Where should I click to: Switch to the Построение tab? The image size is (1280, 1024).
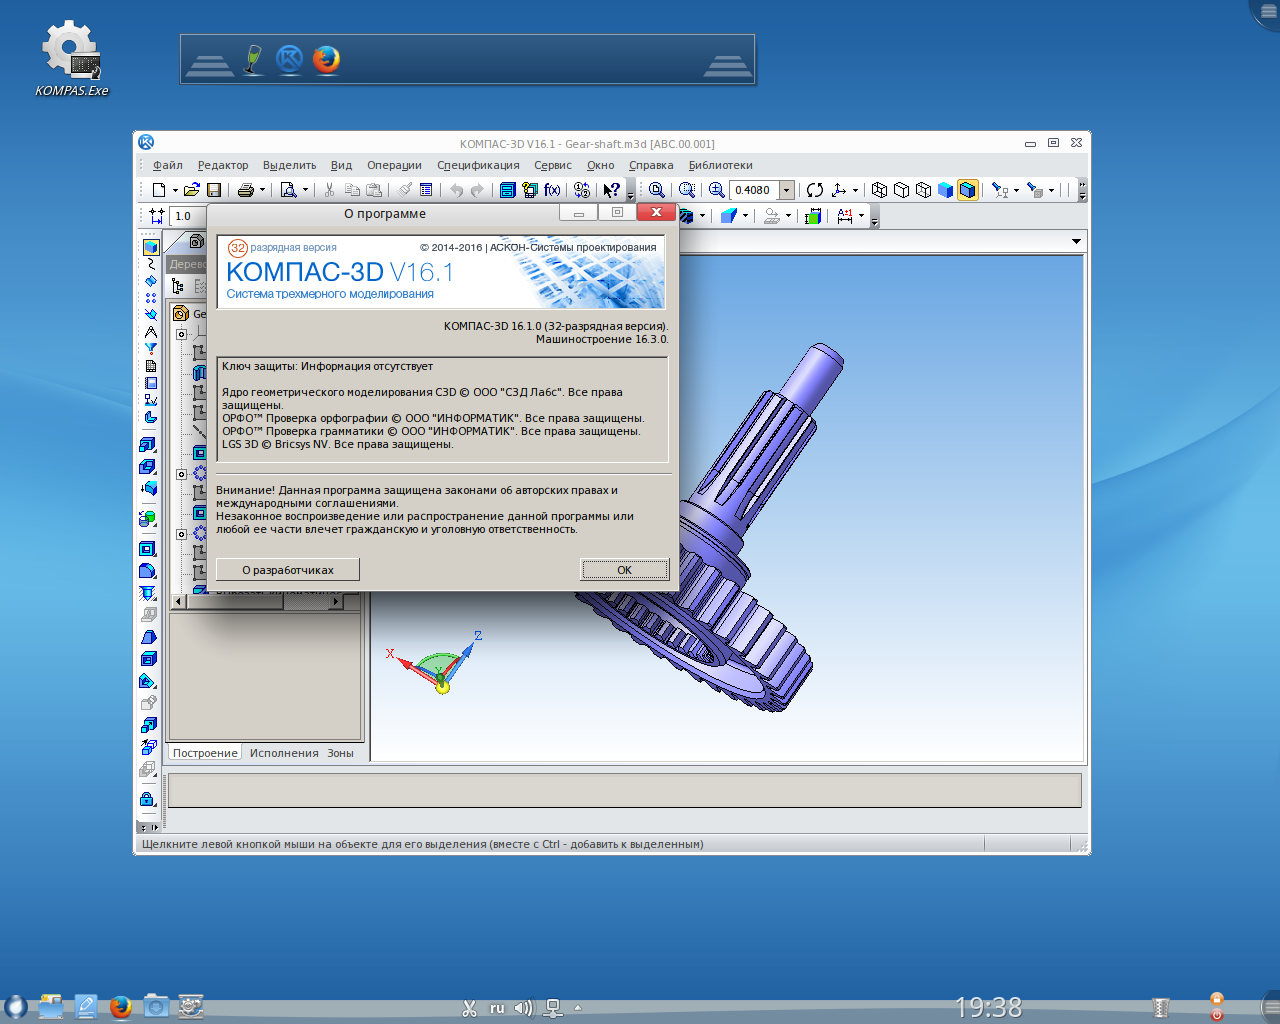[x=205, y=753]
